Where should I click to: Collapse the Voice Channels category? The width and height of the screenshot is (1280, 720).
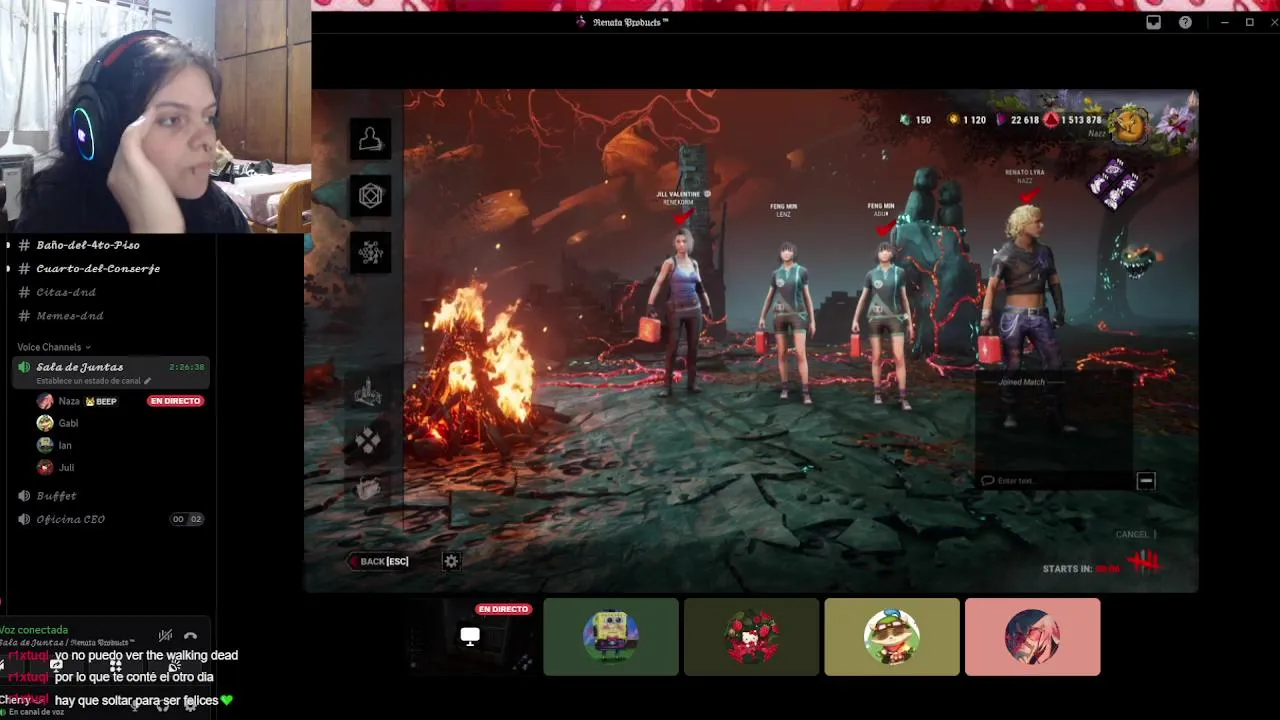point(54,347)
